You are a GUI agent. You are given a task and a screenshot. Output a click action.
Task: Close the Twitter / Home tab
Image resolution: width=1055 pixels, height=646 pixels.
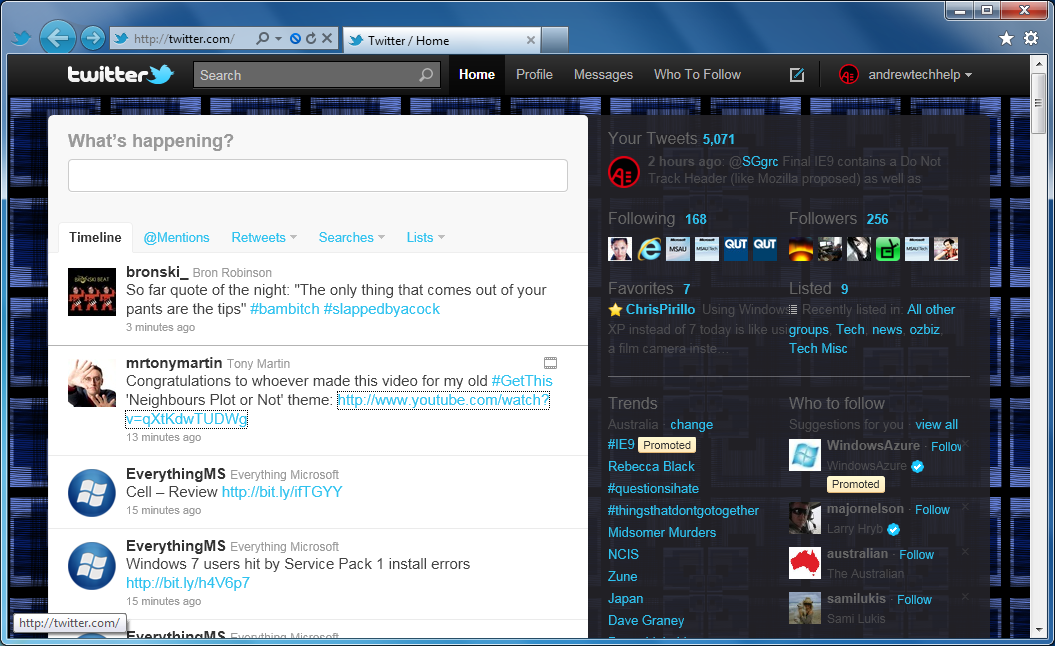(x=531, y=40)
